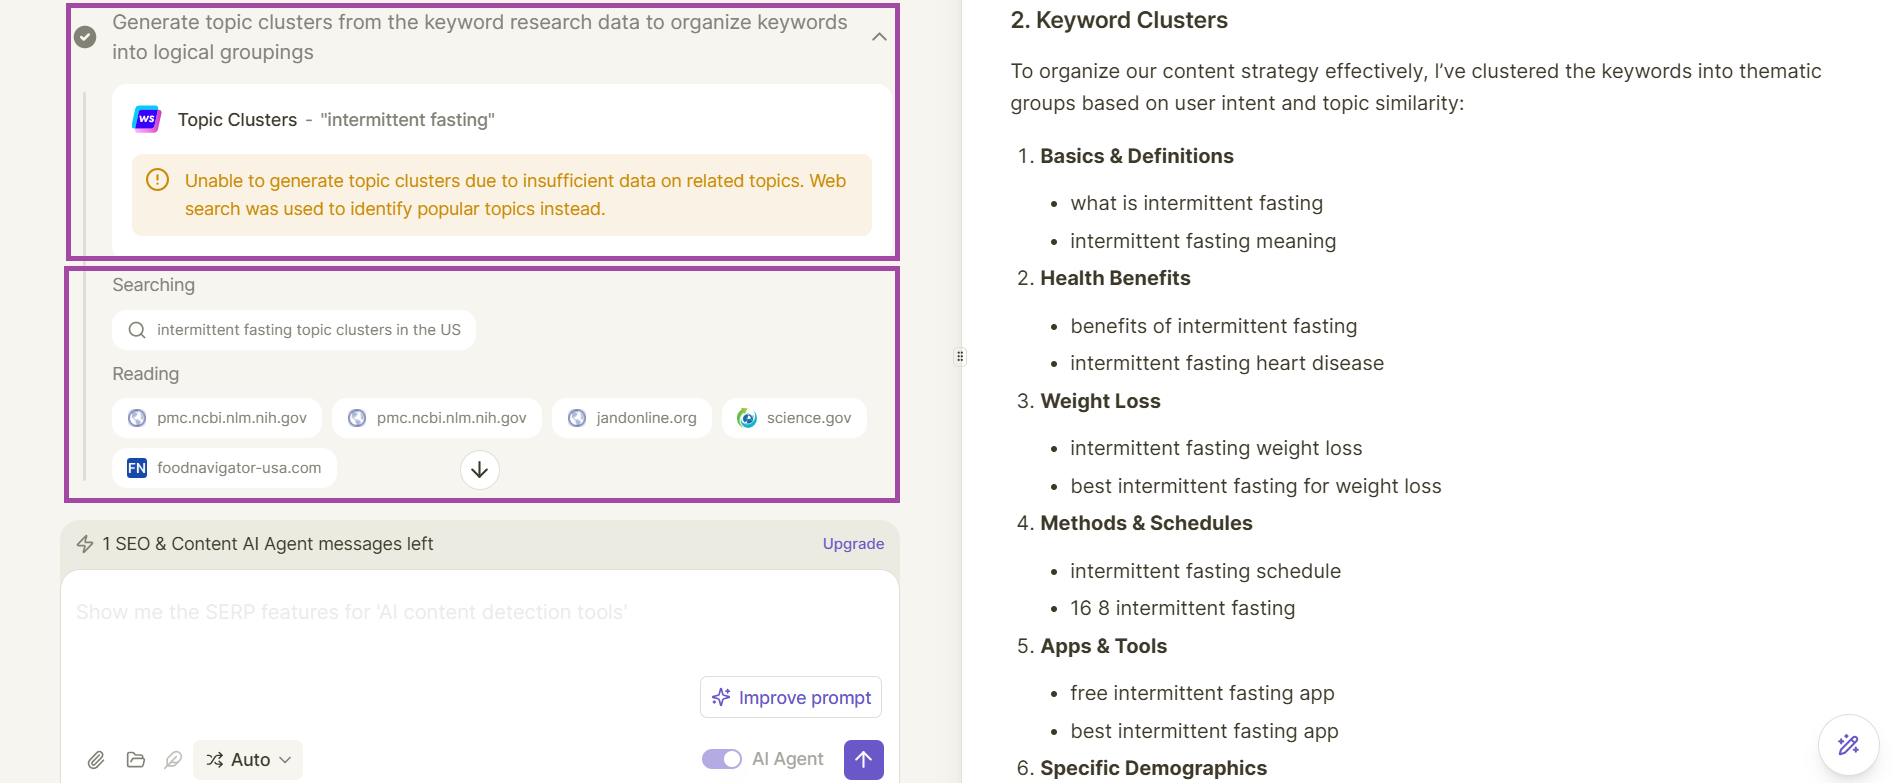Open the Auto mode dropdown

(x=248, y=760)
